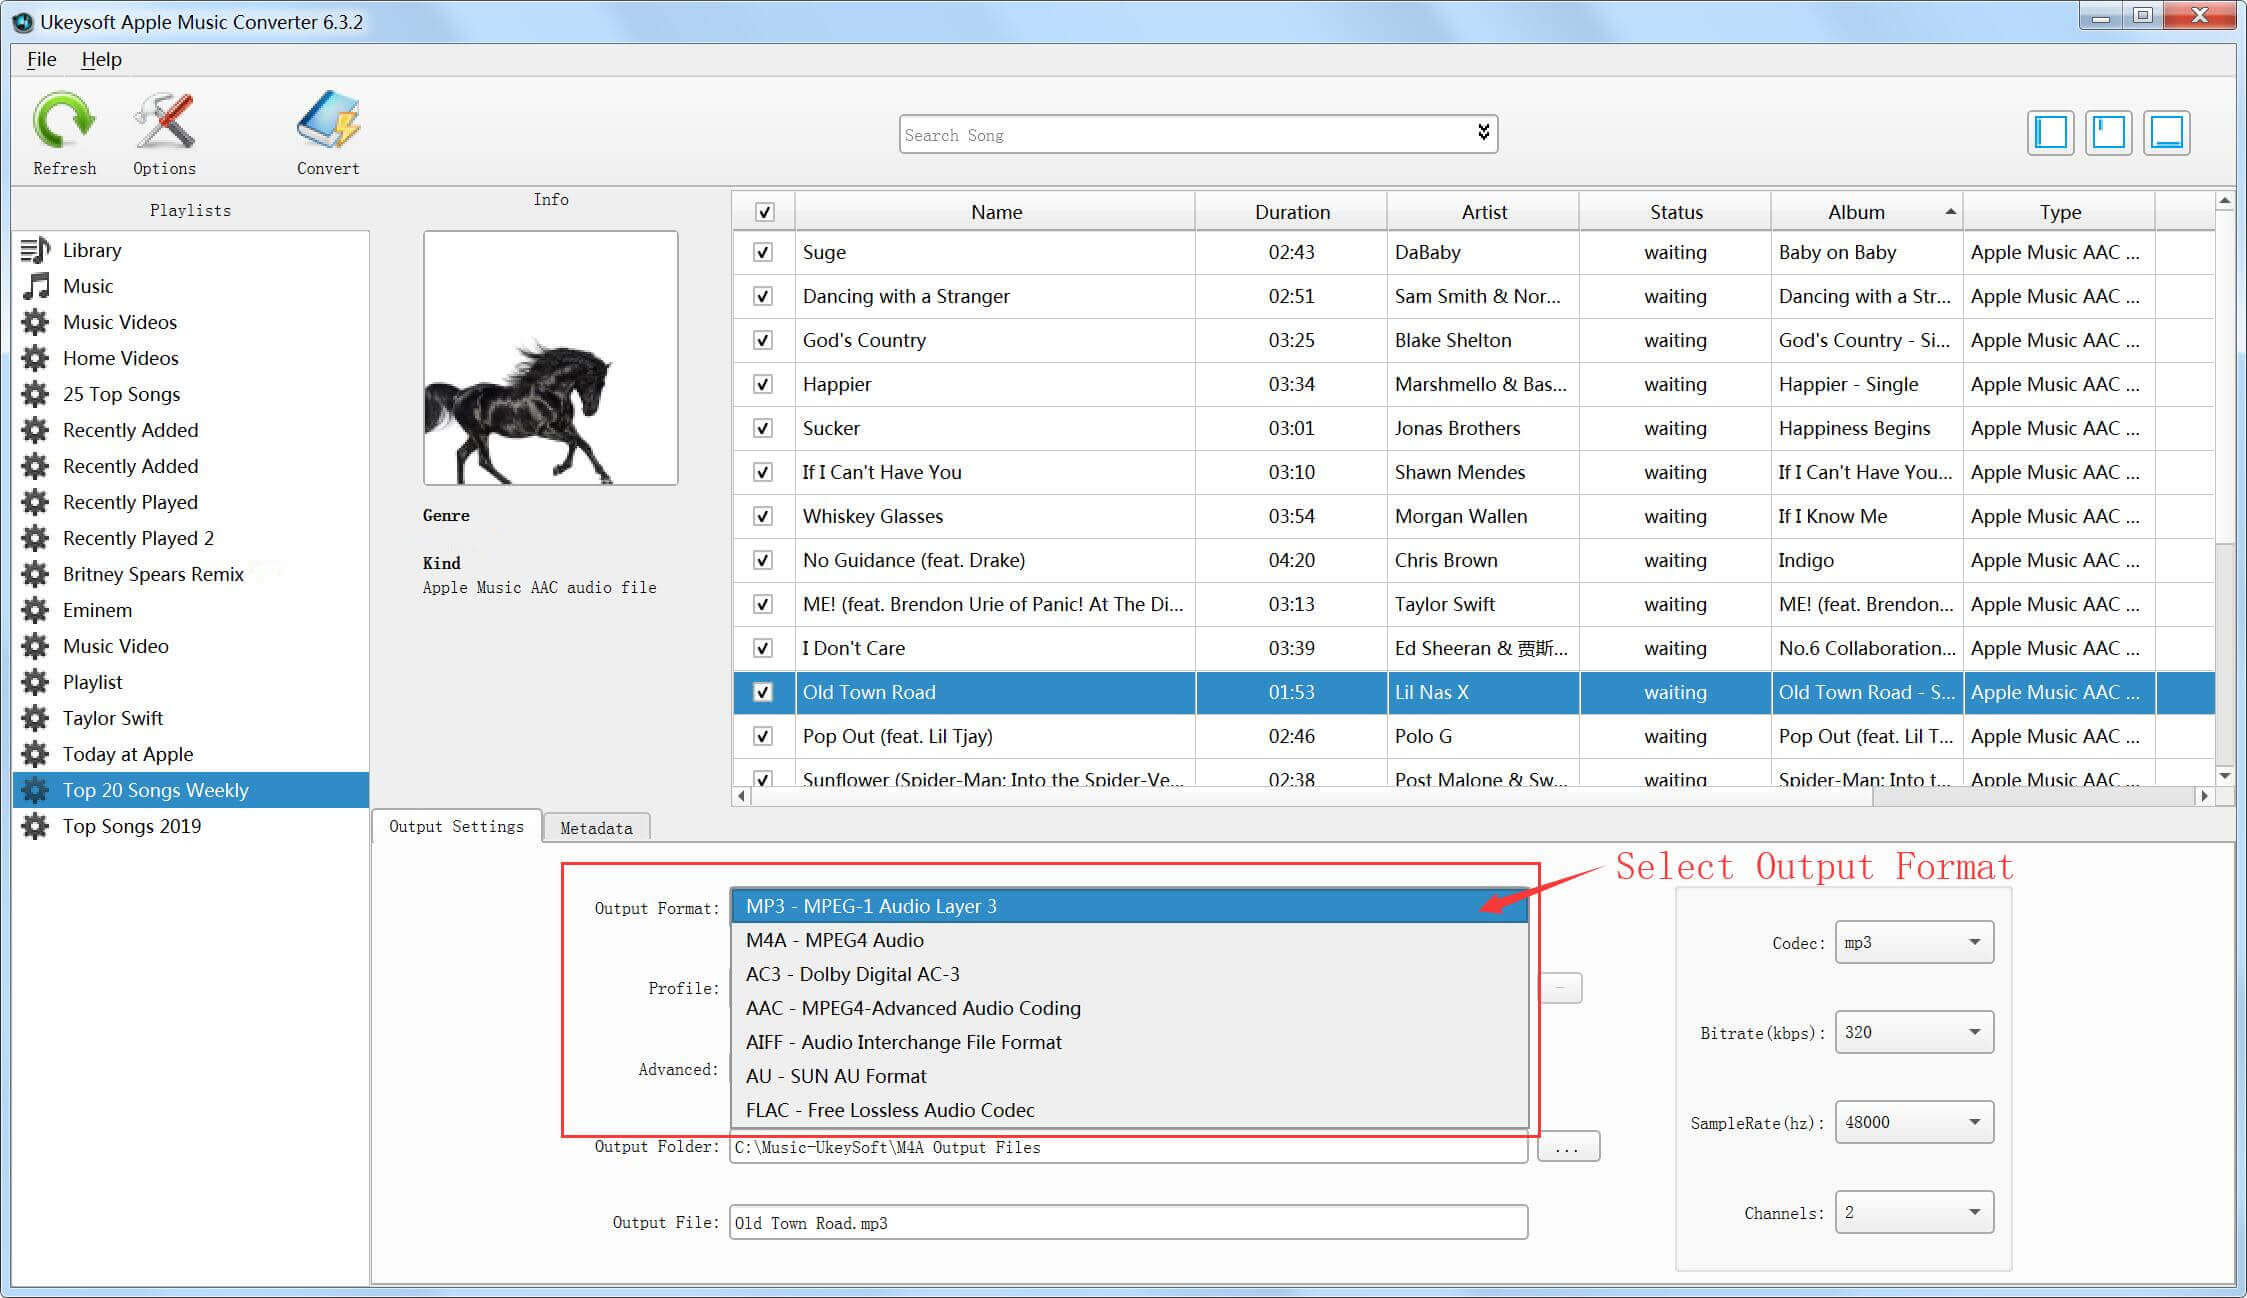Image resolution: width=2247 pixels, height=1298 pixels.
Task: Switch to the Metadata tab
Action: pyautogui.click(x=596, y=828)
